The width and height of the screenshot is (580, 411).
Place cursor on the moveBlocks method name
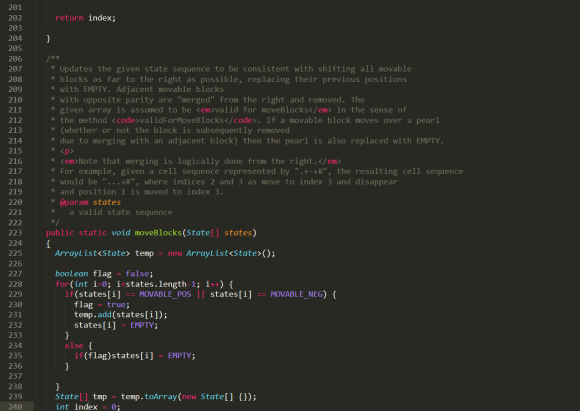[x=158, y=233]
